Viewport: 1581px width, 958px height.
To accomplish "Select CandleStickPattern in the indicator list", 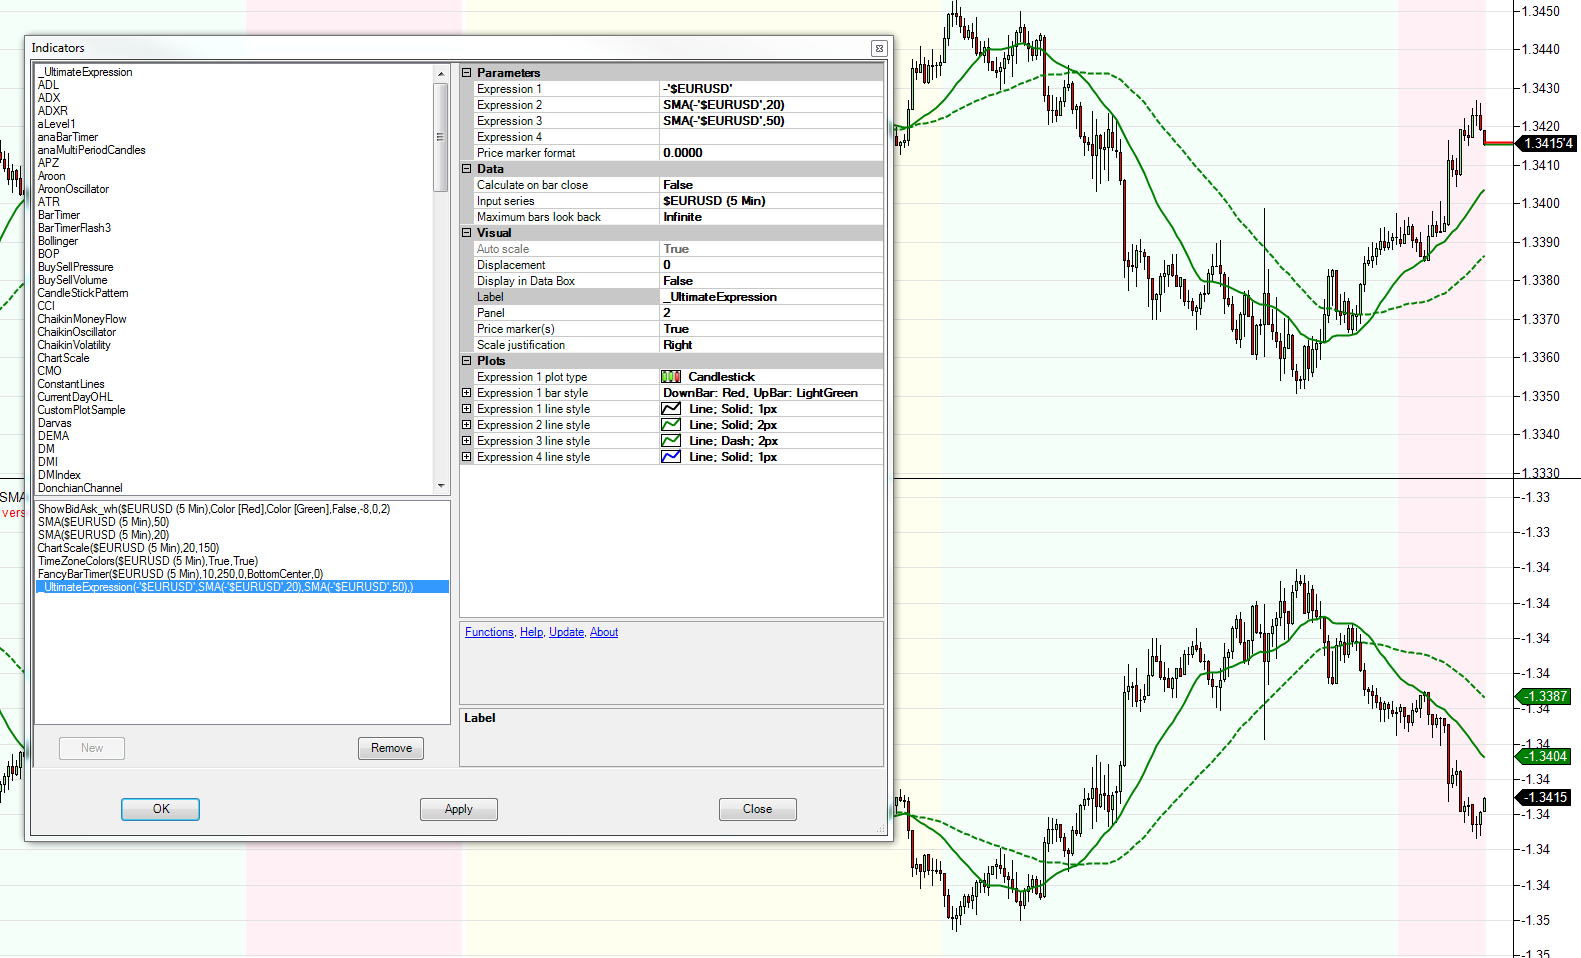I will pyautogui.click(x=83, y=293).
